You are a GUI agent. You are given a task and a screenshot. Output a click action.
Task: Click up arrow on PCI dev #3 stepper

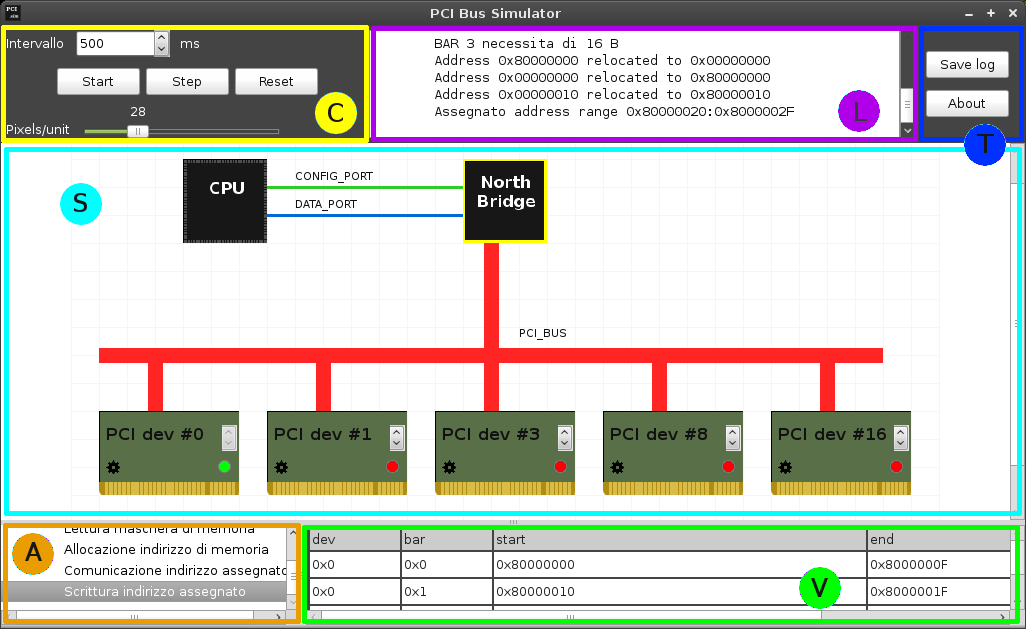point(565,433)
